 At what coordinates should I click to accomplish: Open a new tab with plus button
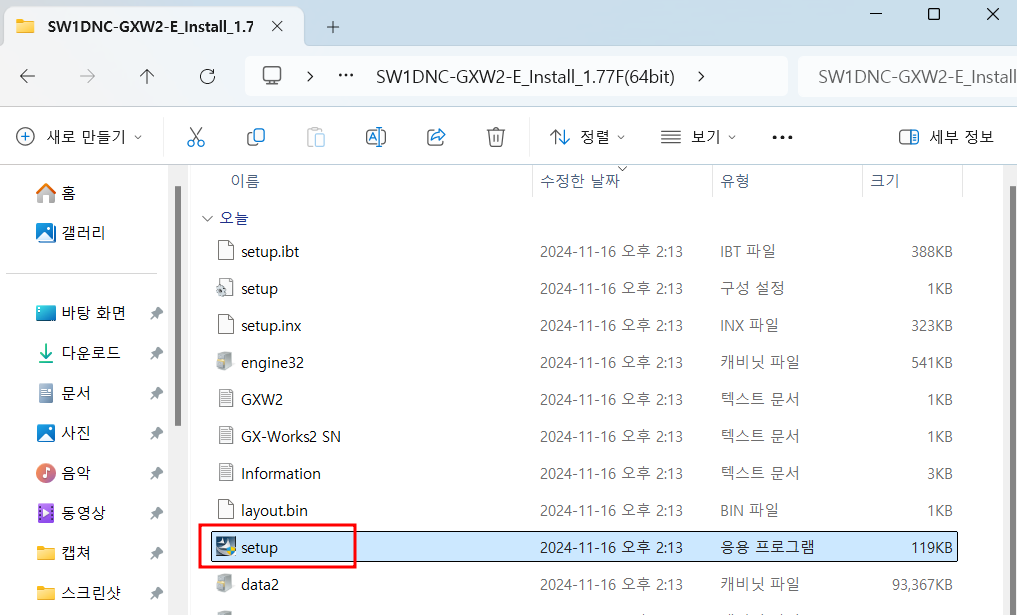[333, 27]
